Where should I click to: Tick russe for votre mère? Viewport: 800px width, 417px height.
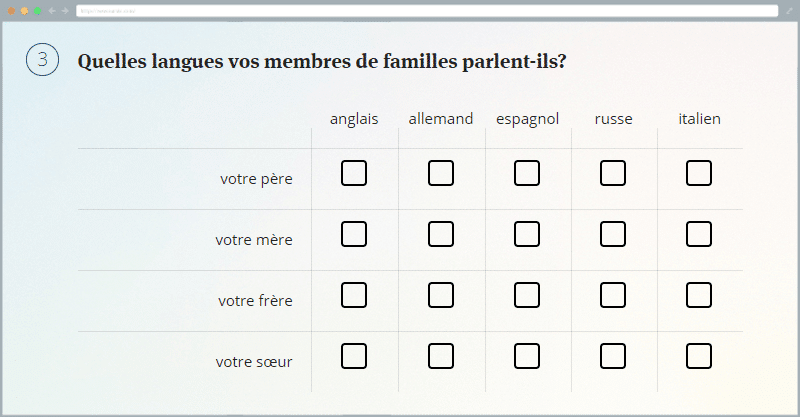pos(613,234)
